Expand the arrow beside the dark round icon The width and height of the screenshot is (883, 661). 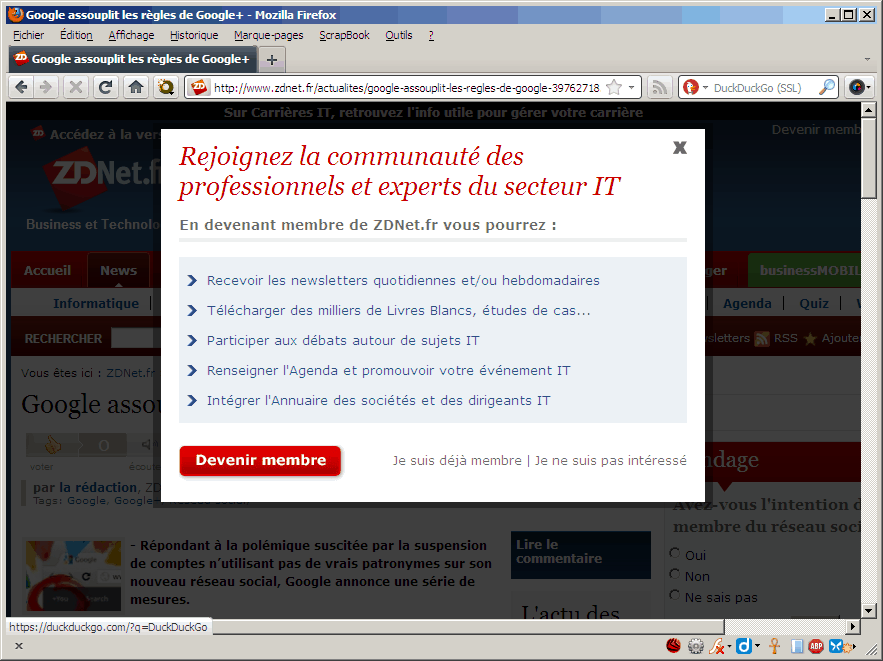click(x=868, y=87)
